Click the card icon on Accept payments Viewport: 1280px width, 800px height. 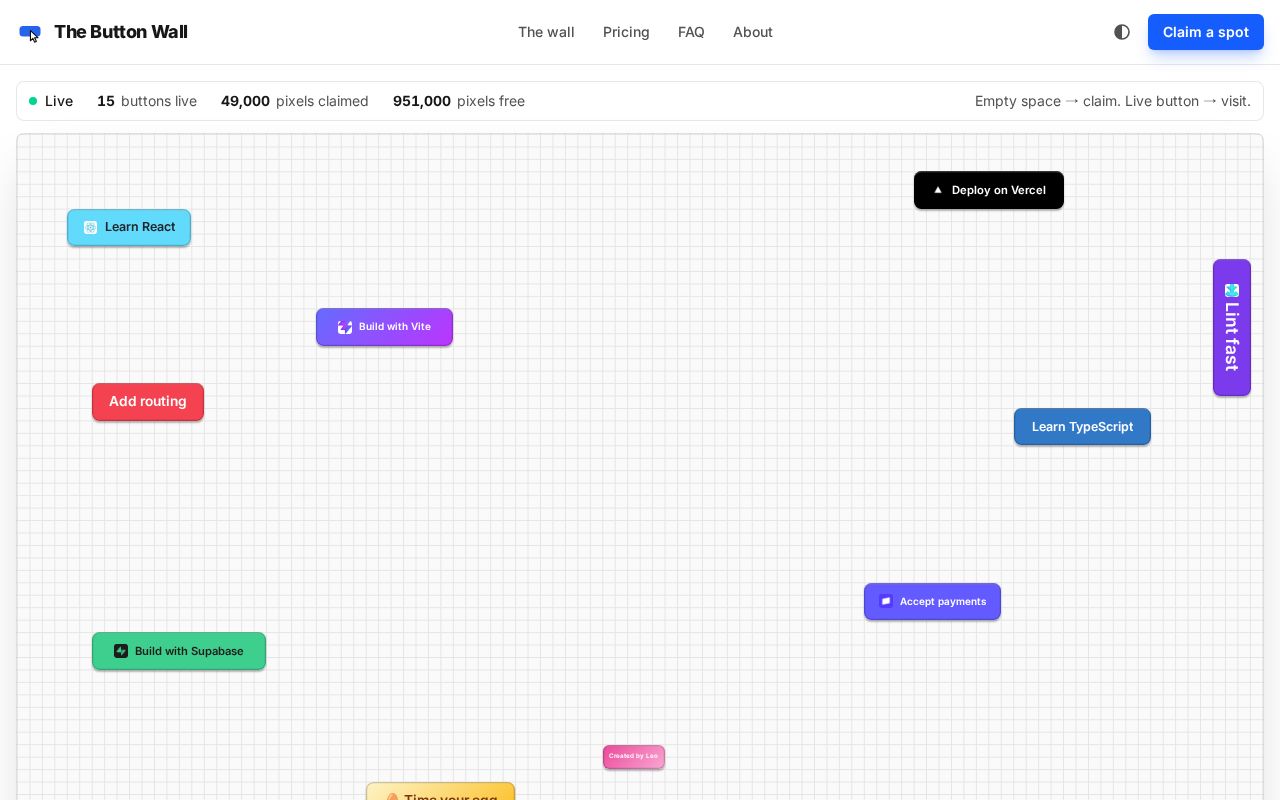(x=886, y=601)
